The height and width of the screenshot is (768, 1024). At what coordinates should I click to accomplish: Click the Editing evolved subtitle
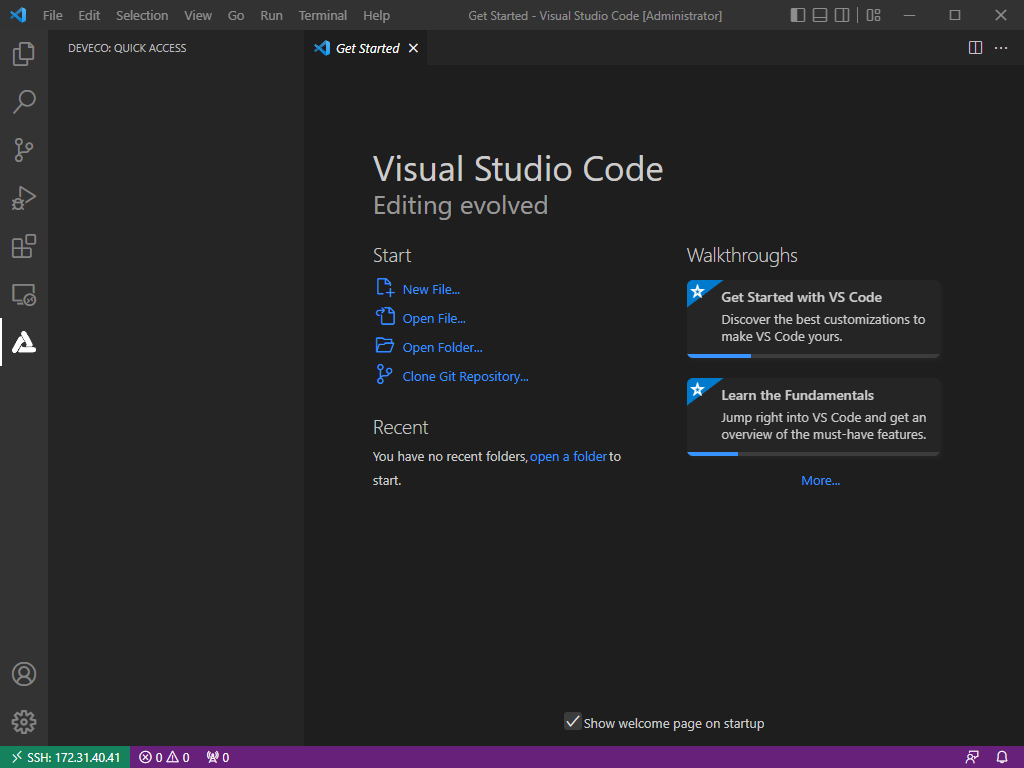[x=460, y=206]
